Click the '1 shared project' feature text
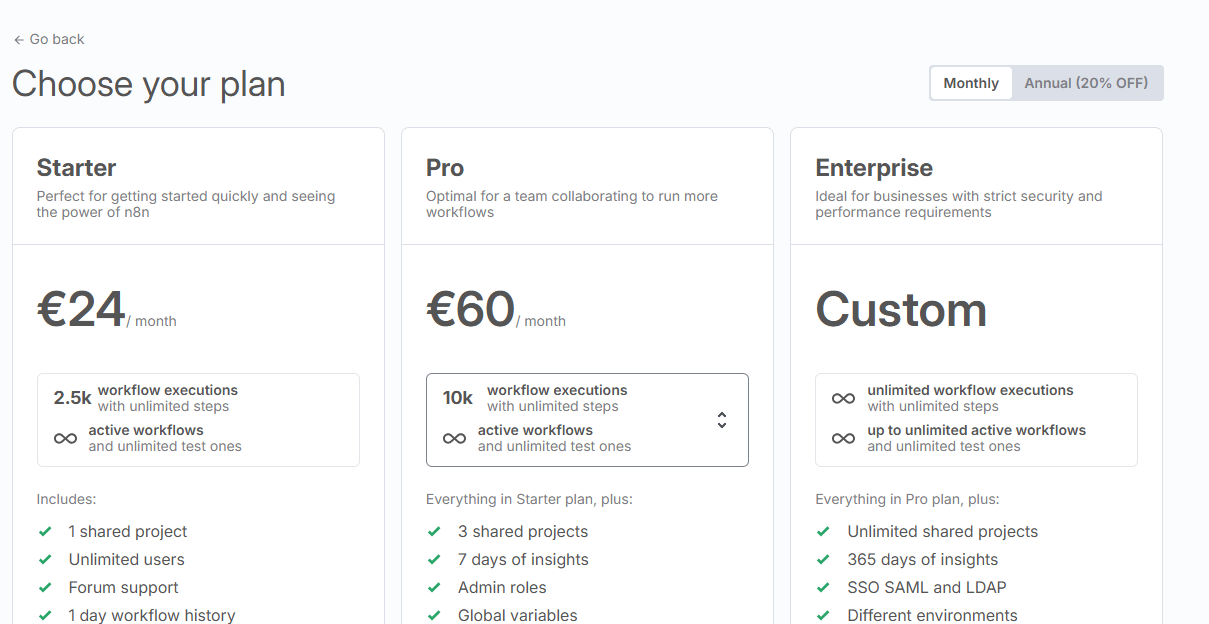1209x624 pixels. (128, 532)
